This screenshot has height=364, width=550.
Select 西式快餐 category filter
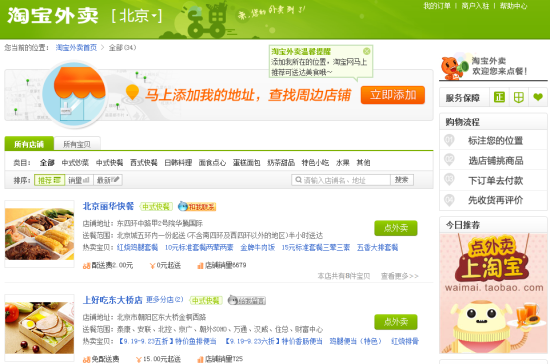pyautogui.click(x=144, y=163)
